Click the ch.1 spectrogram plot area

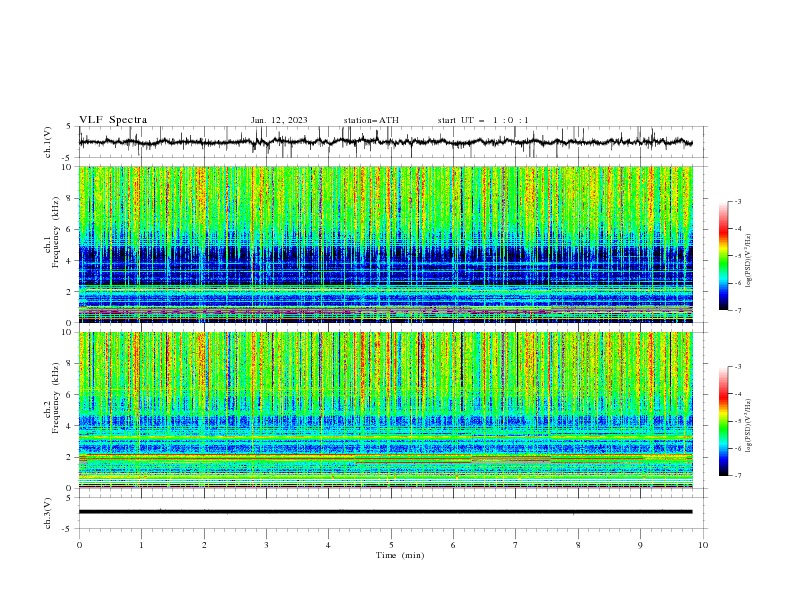(x=385, y=244)
